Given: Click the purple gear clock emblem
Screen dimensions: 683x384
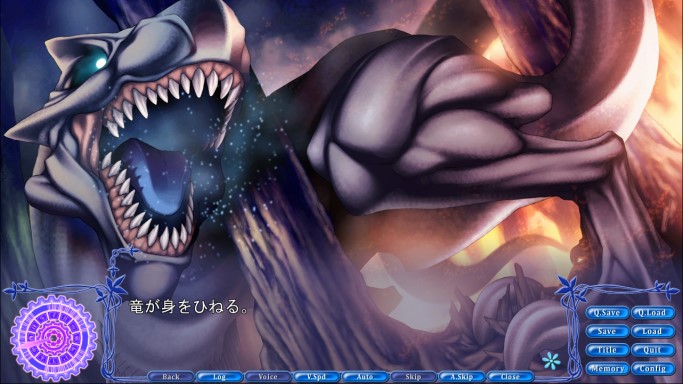Looking at the screenshot, I should click(x=54, y=338).
